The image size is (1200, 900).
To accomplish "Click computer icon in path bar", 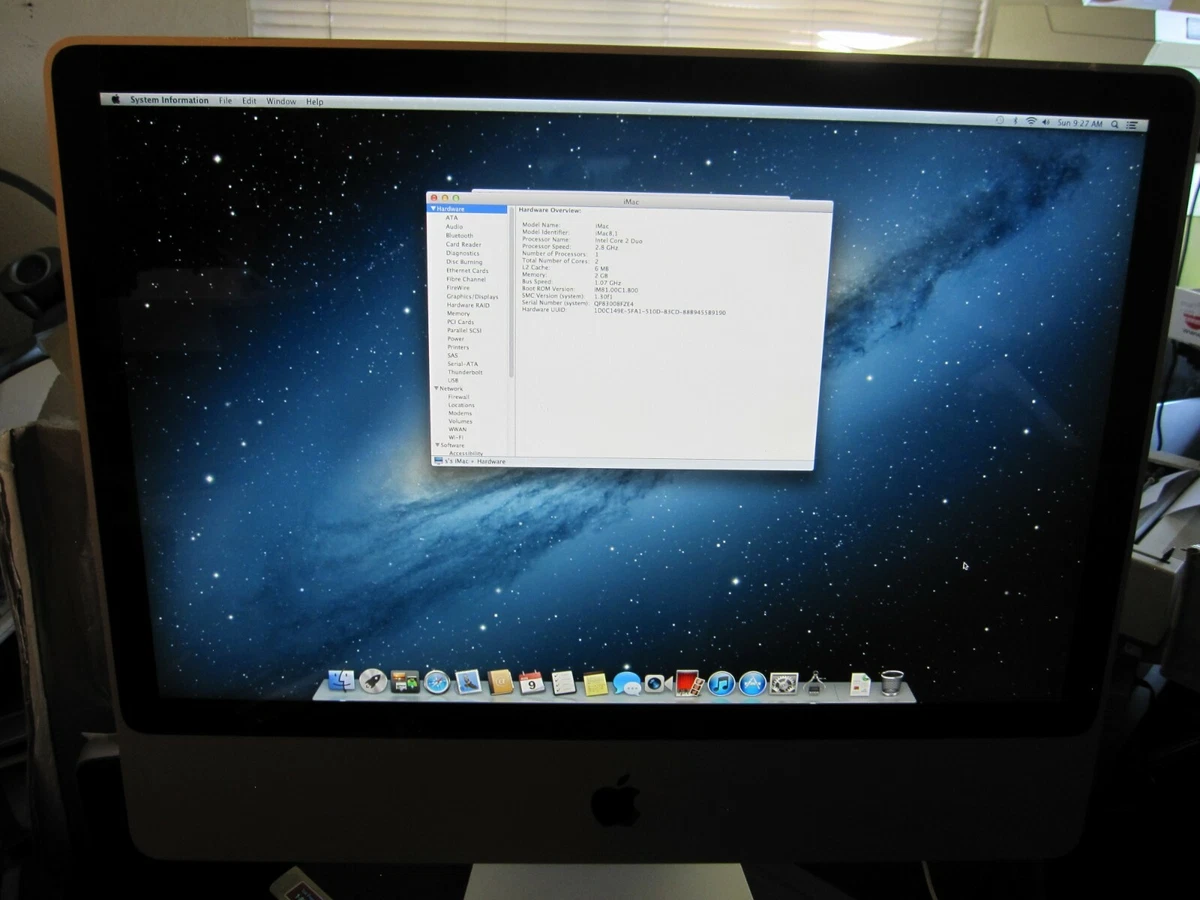I will click(x=438, y=461).
